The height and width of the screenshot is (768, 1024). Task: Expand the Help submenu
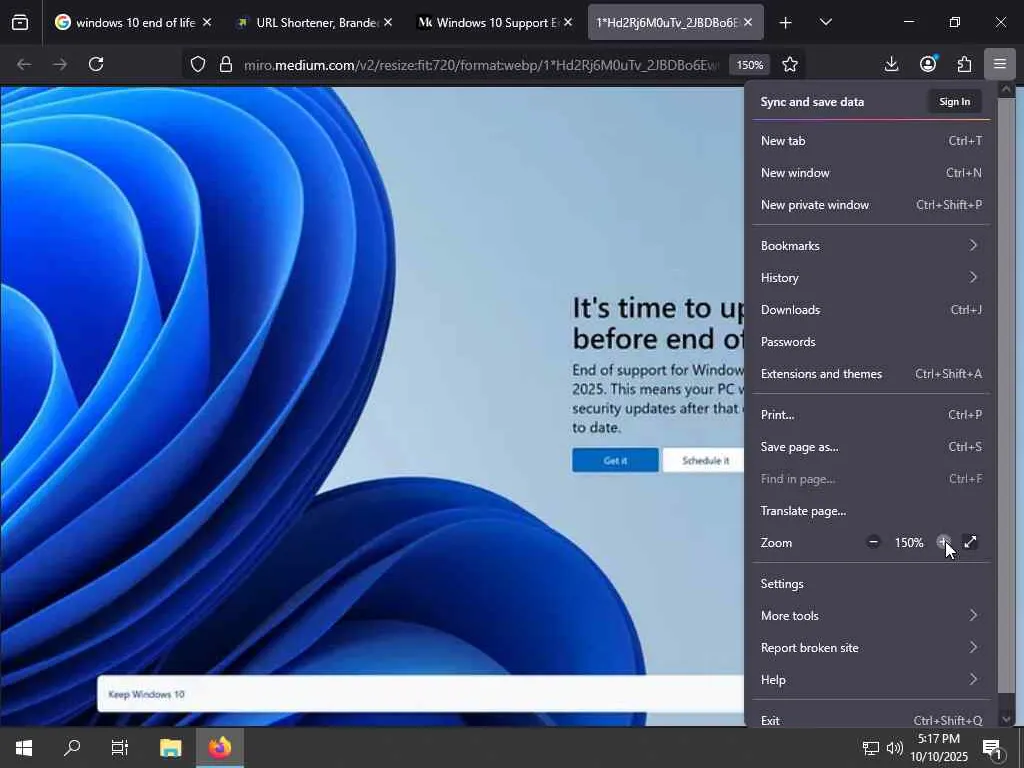871,680
